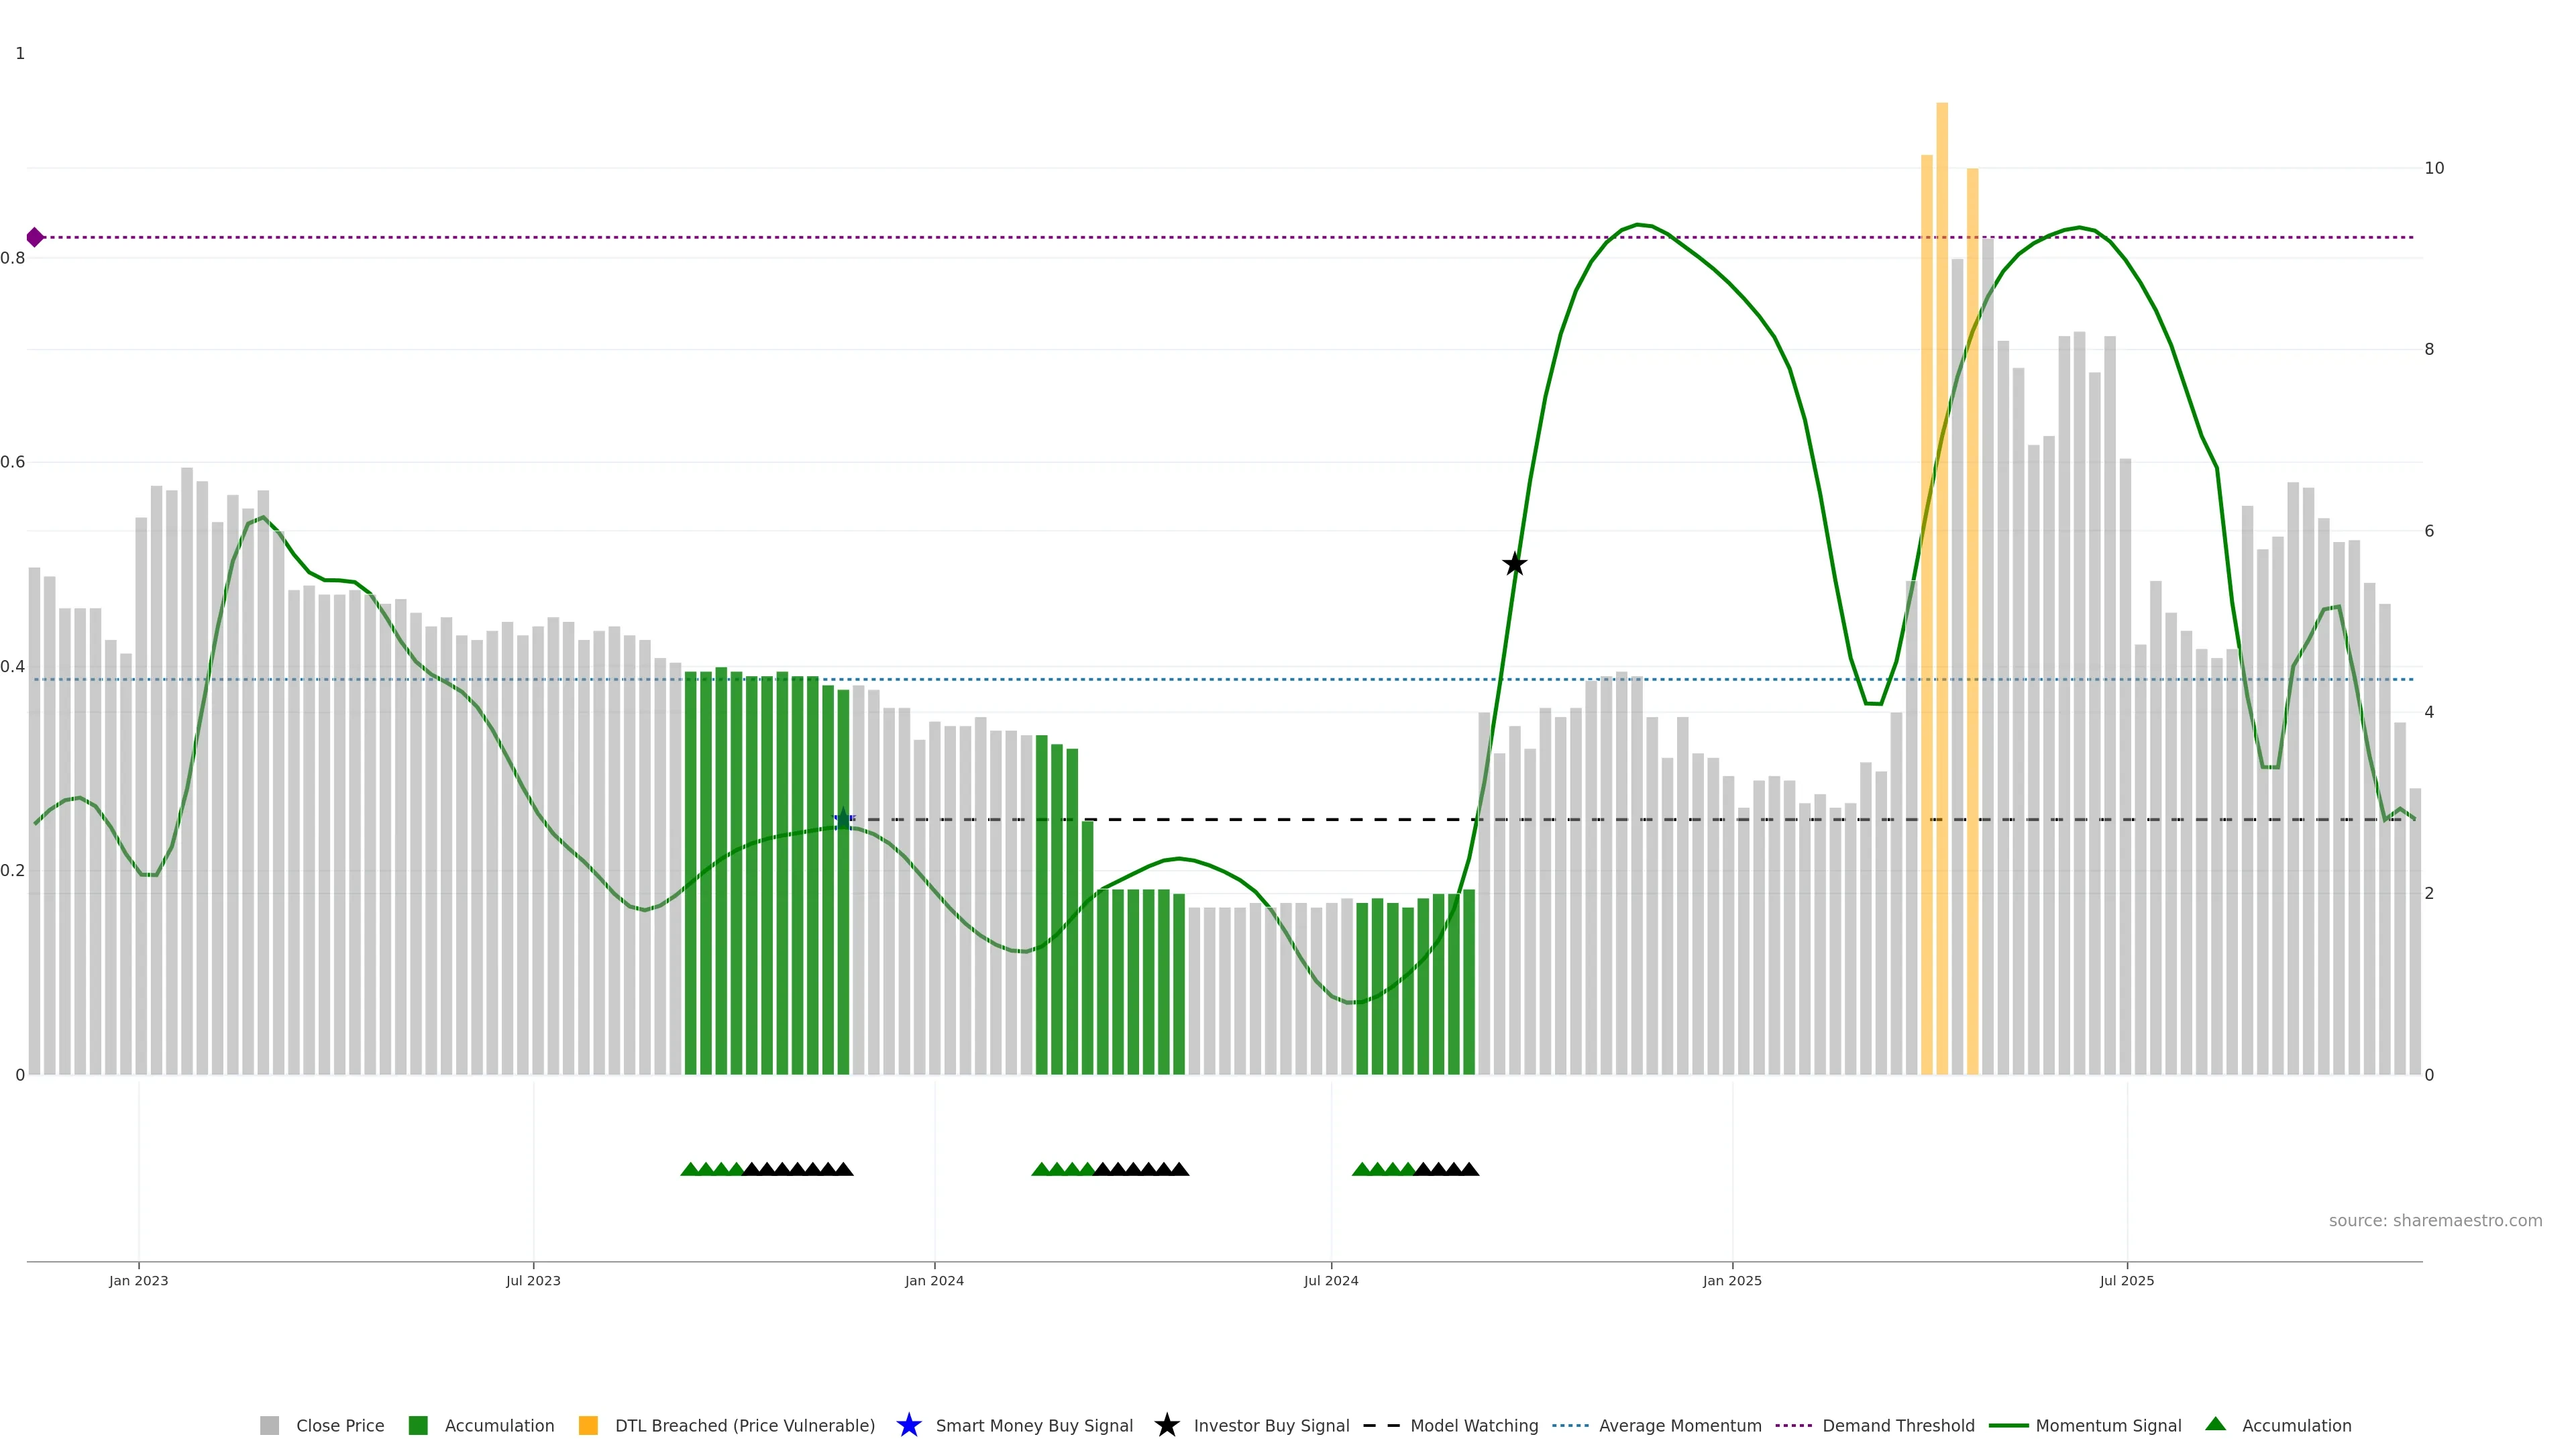Click the Jul 2025 x-axis label

coord(2126,1280)
